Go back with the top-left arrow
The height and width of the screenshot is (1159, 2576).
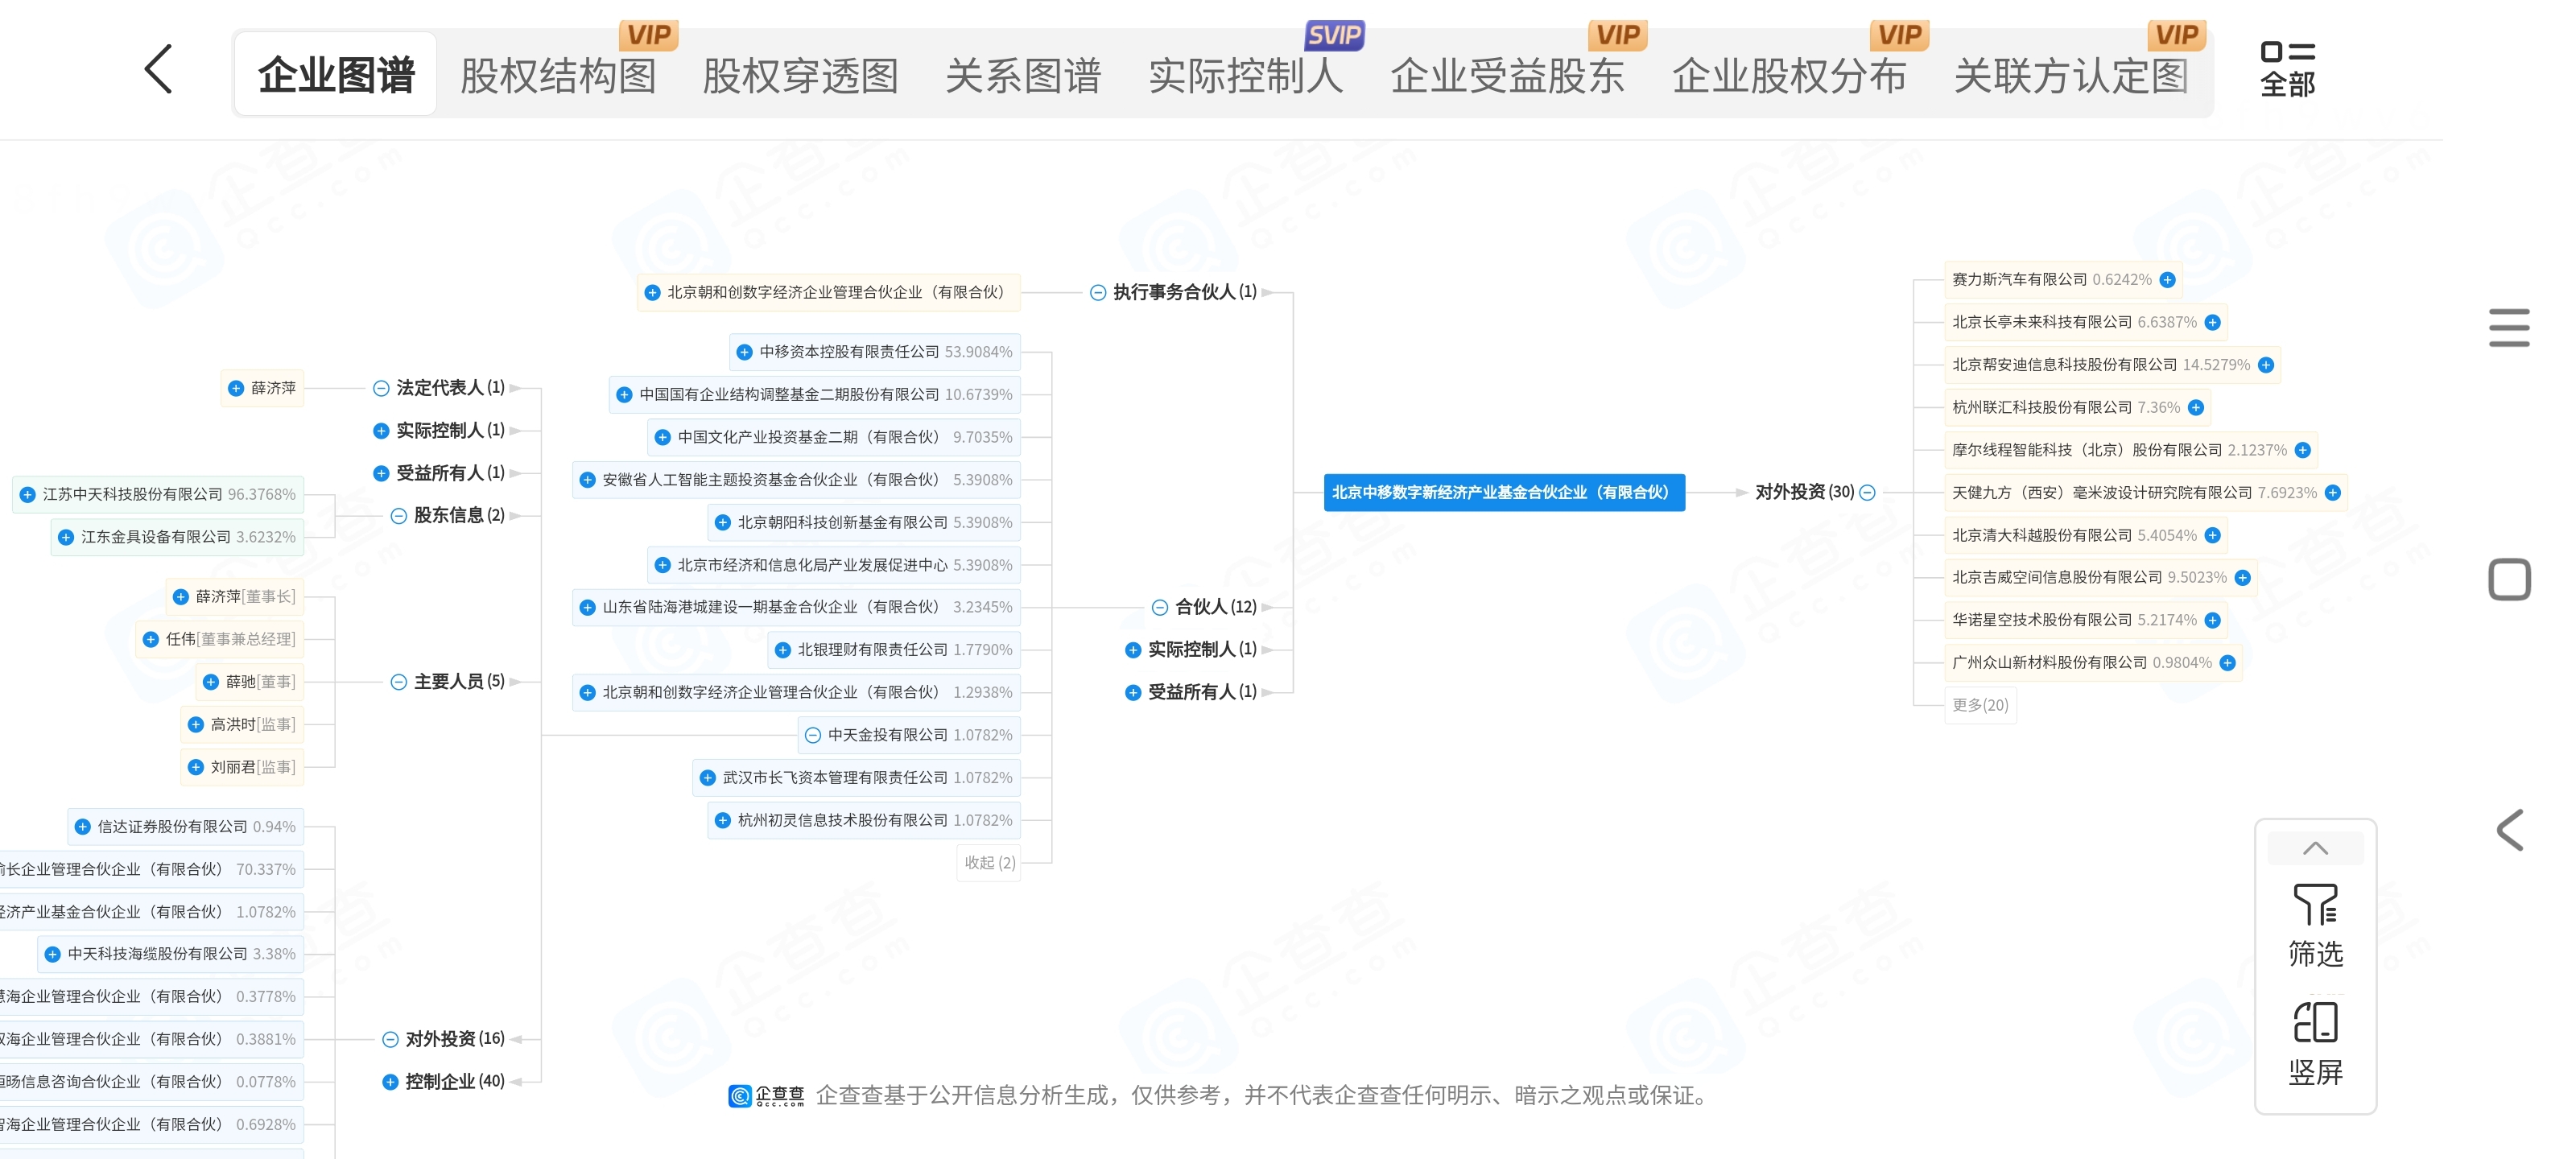159,70
